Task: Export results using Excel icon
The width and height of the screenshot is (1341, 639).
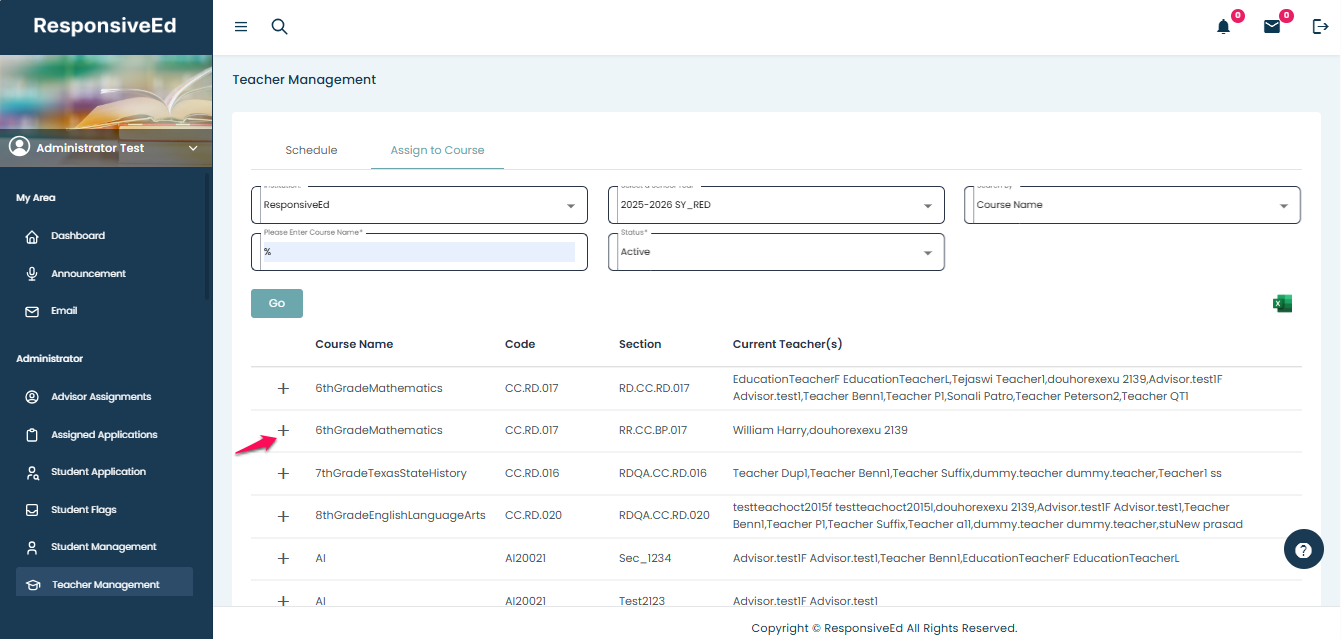Action: tap(1282, 304)
